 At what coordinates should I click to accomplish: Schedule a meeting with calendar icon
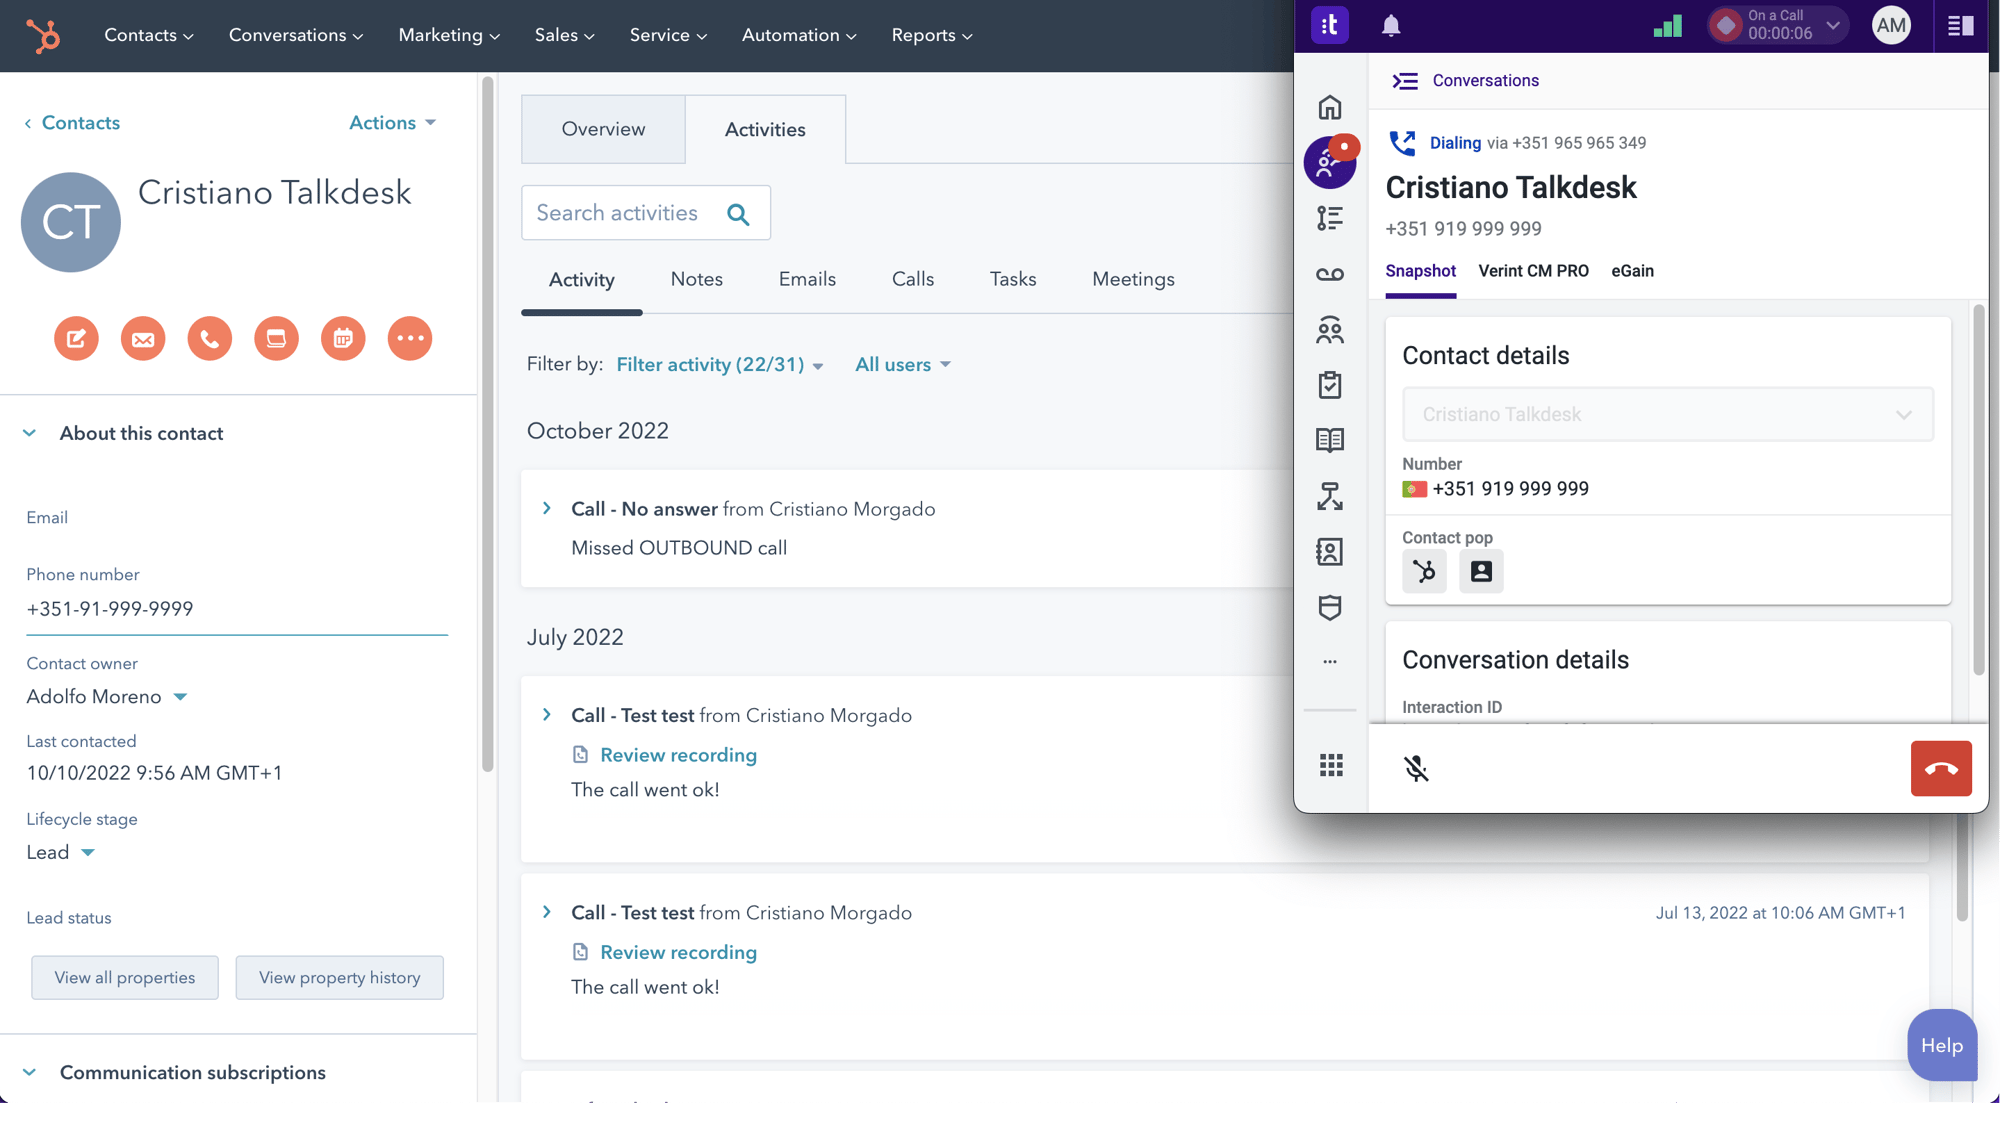click(343, 339)
